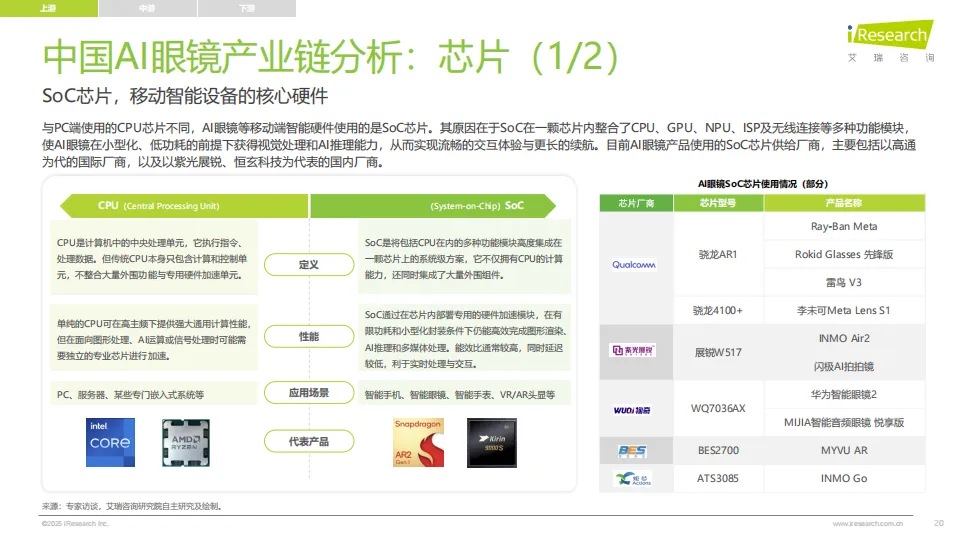Click the 性能 pill label
This screenshot has width=960, height=540.
coord(309,336)
